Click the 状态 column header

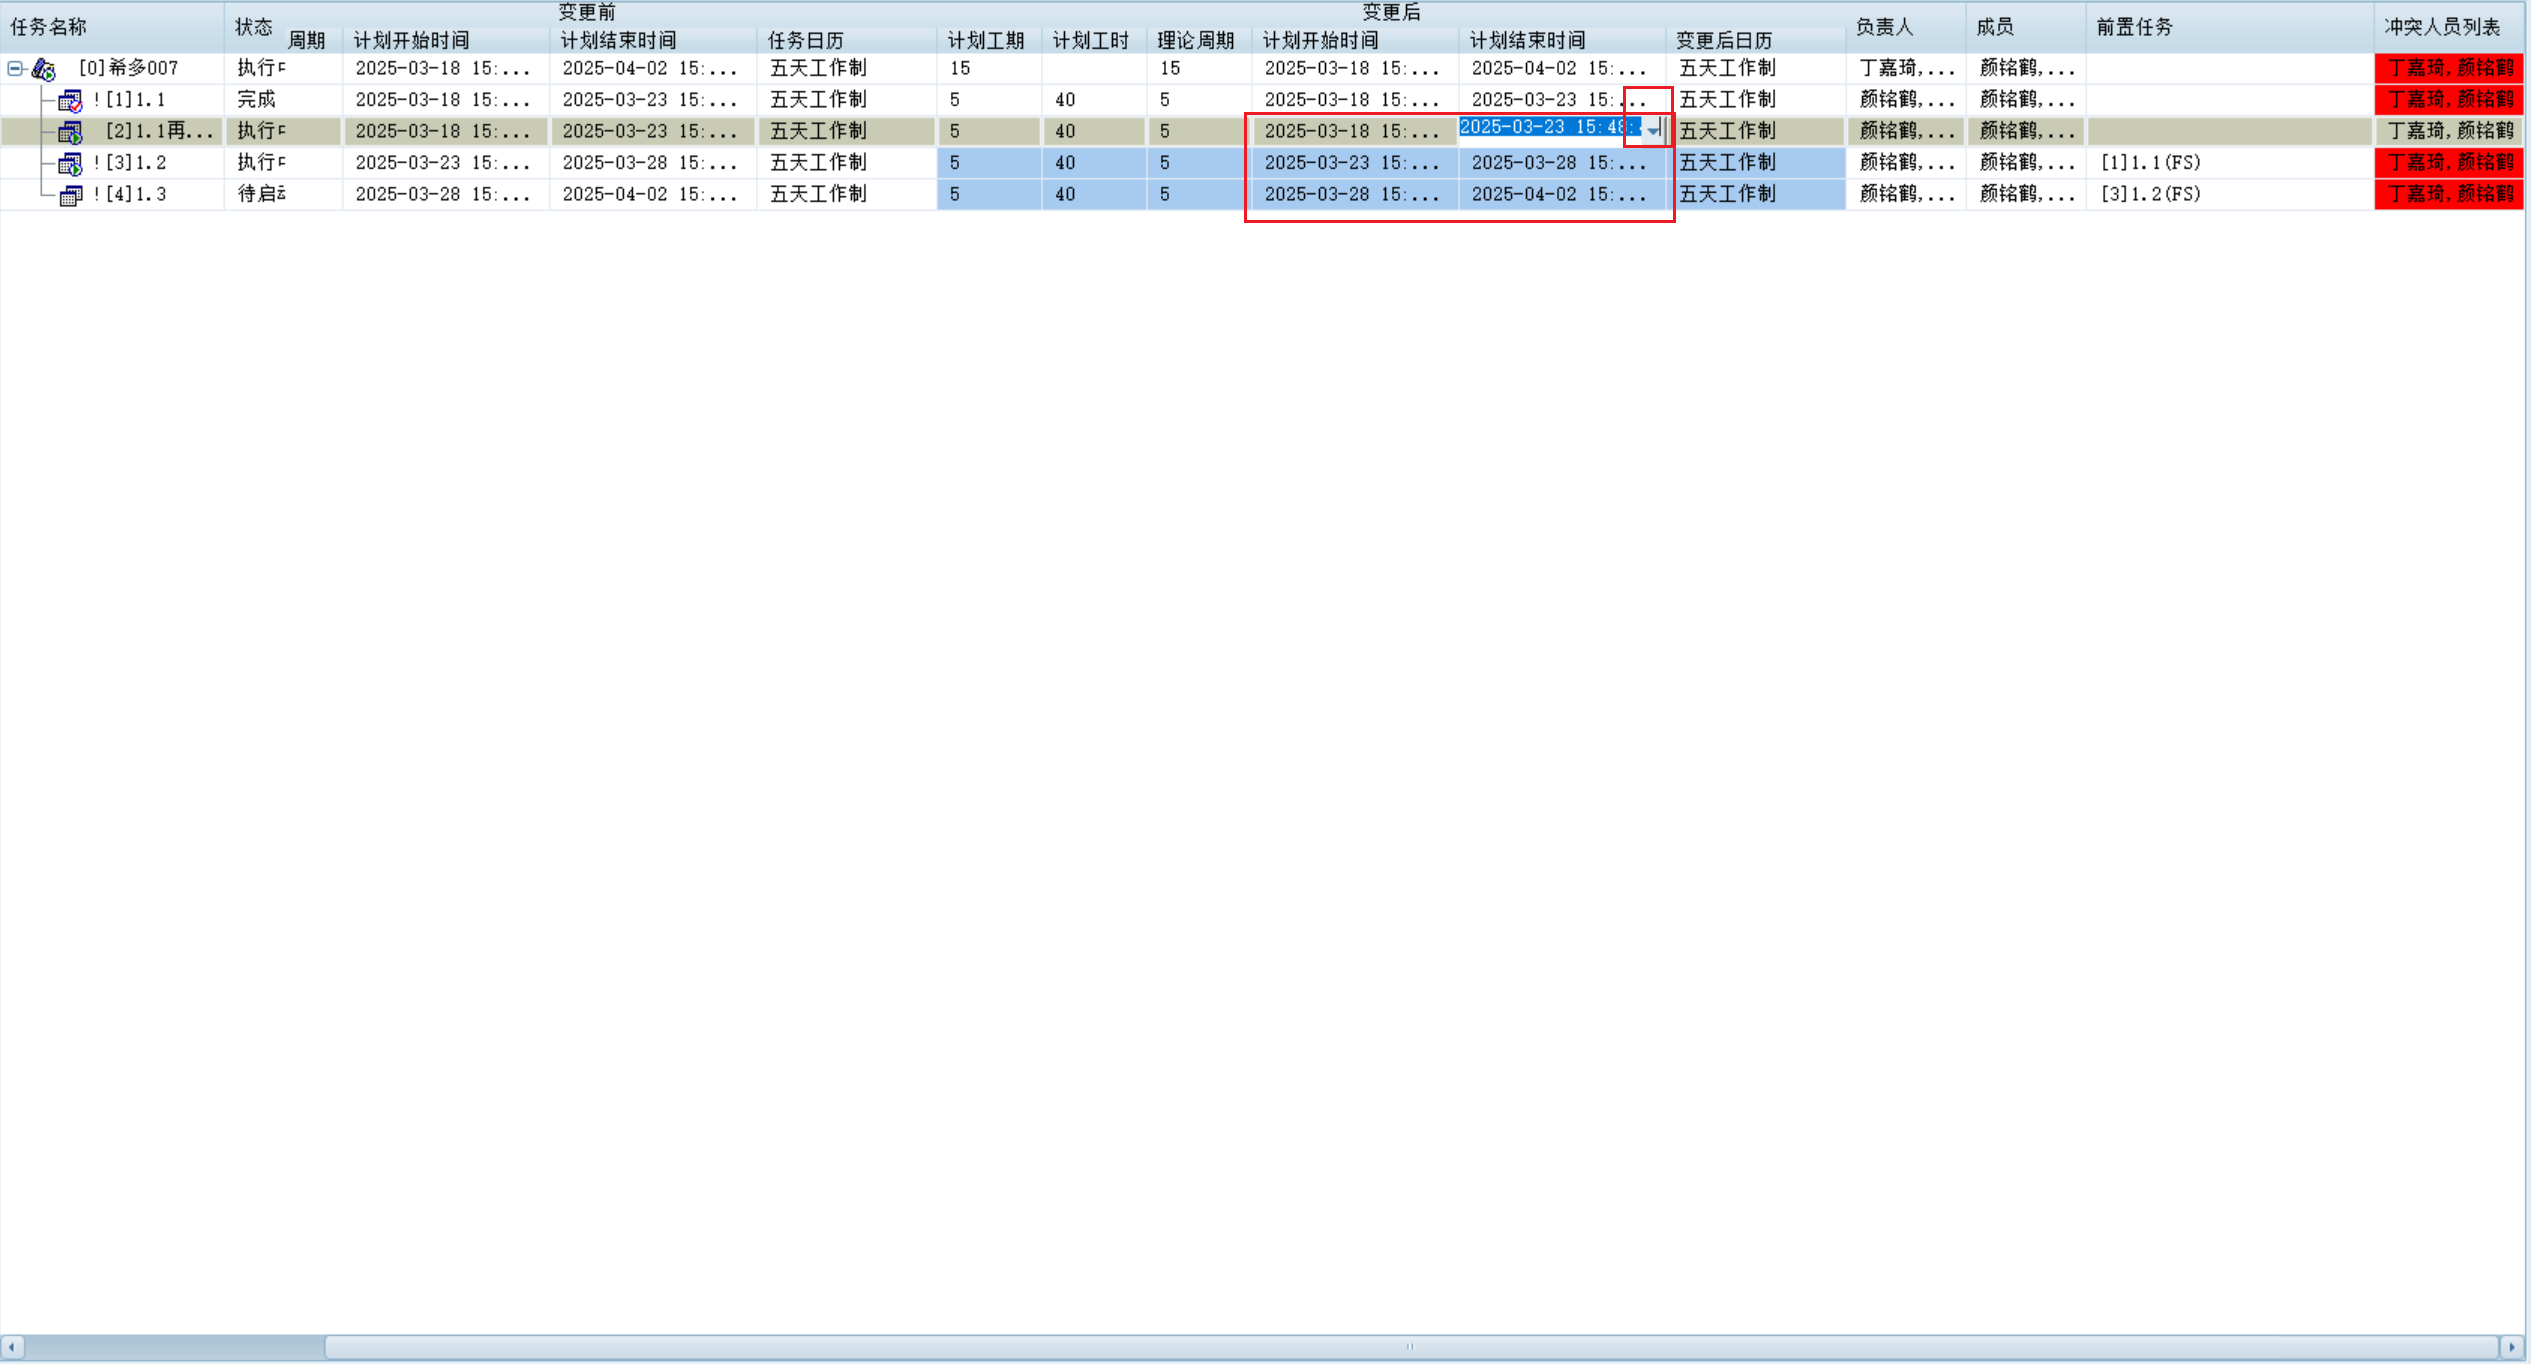click(x=254, y=27)
